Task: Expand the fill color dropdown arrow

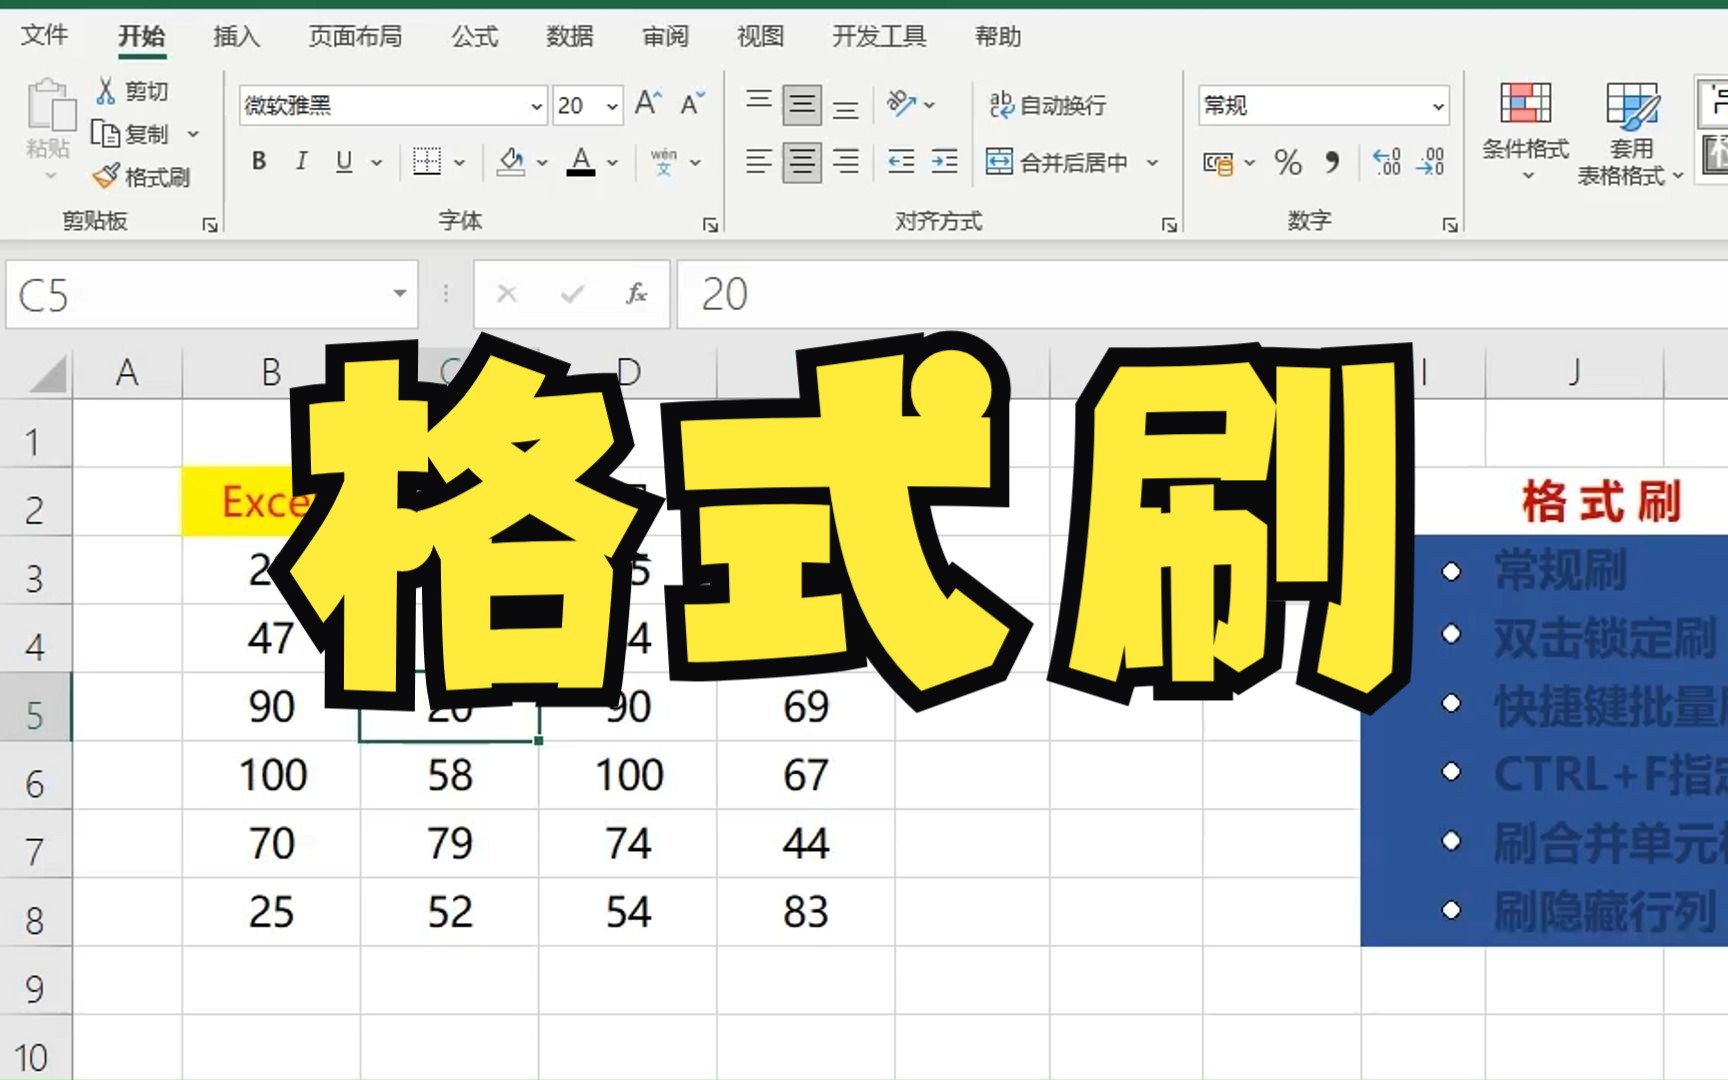Action: pyautogui.click(x=542, y=162)
